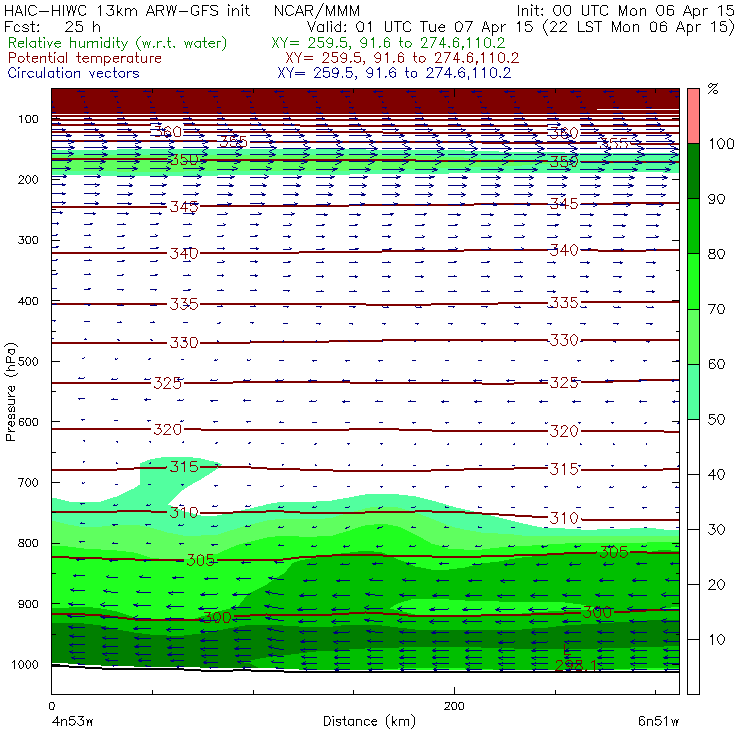Click the green 'Relative humidity (w.r.t. water)' legend label
This screenshot has width=740, height=740.
[x=118, y=43]
